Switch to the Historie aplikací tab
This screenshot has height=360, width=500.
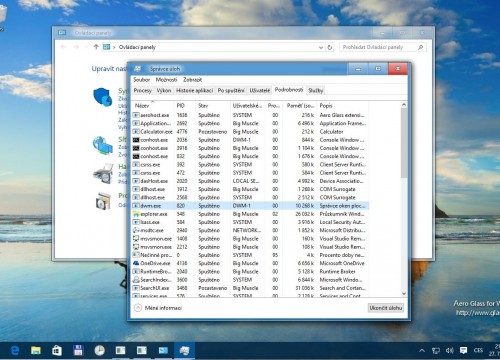click(x=194, y=90)
